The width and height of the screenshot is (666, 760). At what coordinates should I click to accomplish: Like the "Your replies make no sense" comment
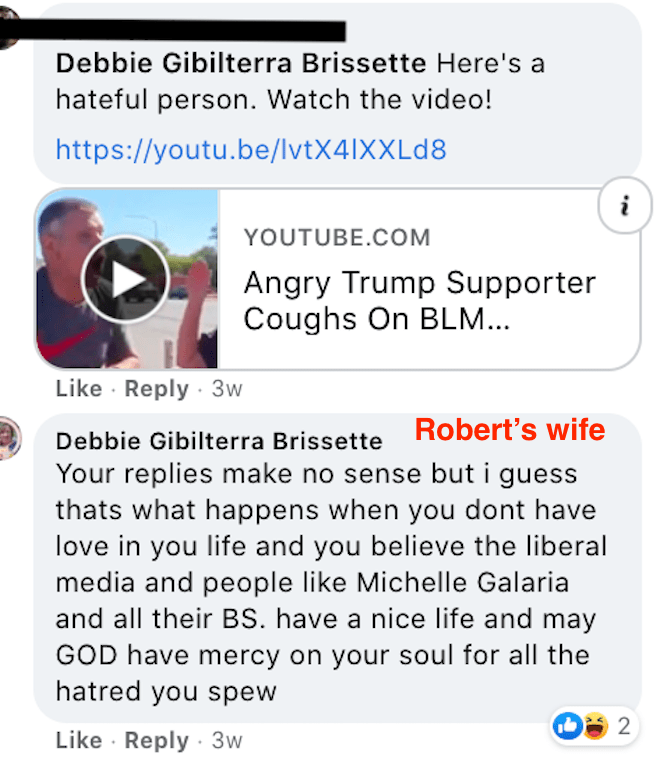79,741
